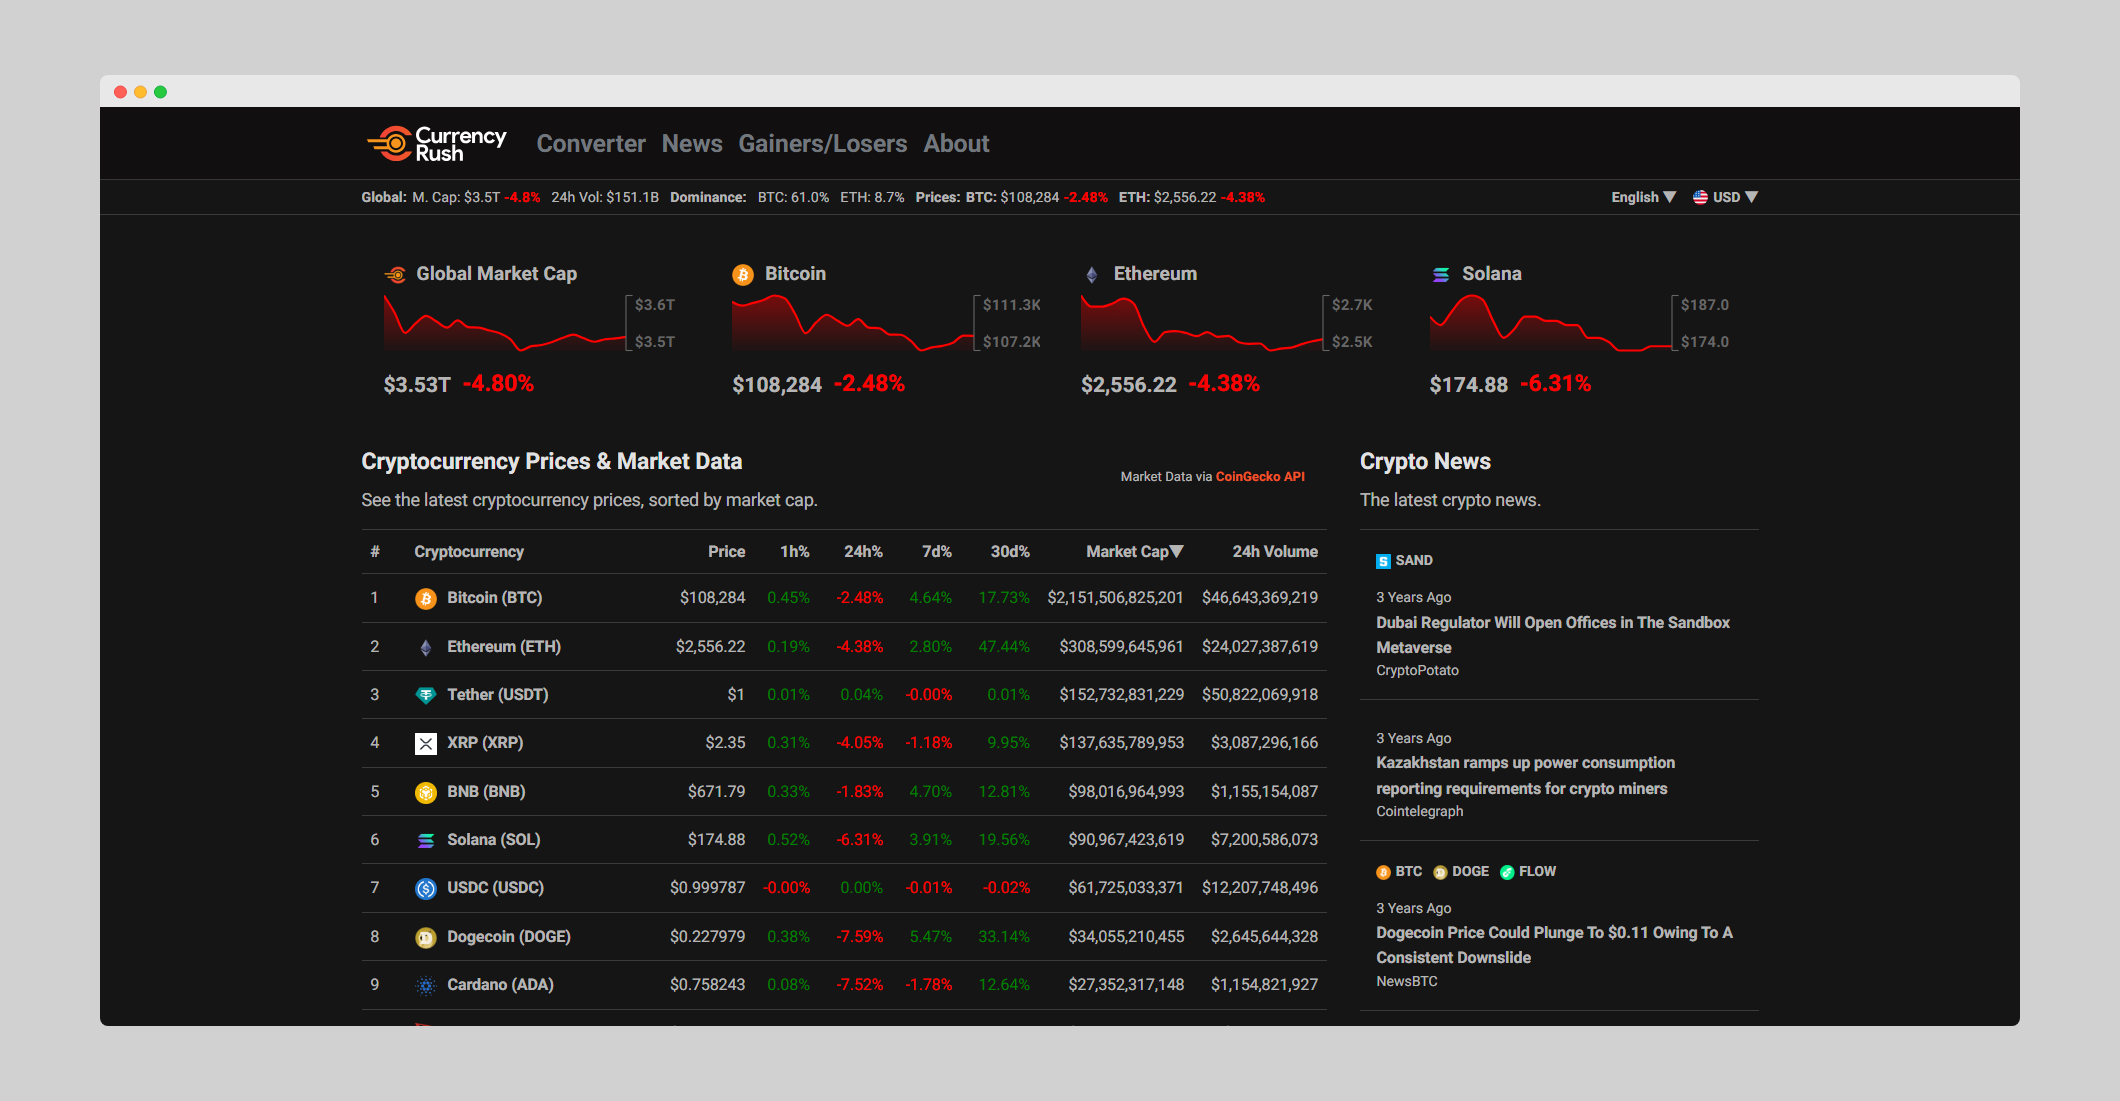This screenshot has height=1101, width=2120.
Task: Click the FLOW news tag icon
Action: pyautogui.click(x=1507, y=872)
